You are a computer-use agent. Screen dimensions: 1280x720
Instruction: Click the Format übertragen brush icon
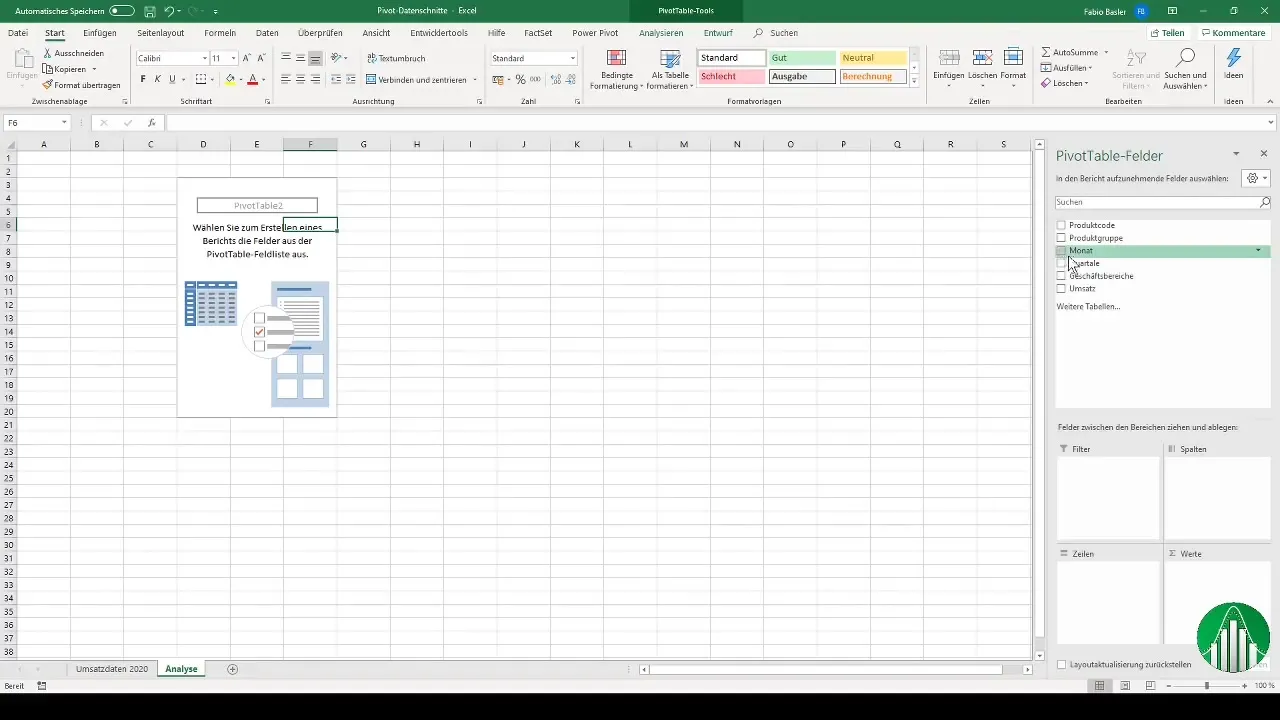point(47,85)
